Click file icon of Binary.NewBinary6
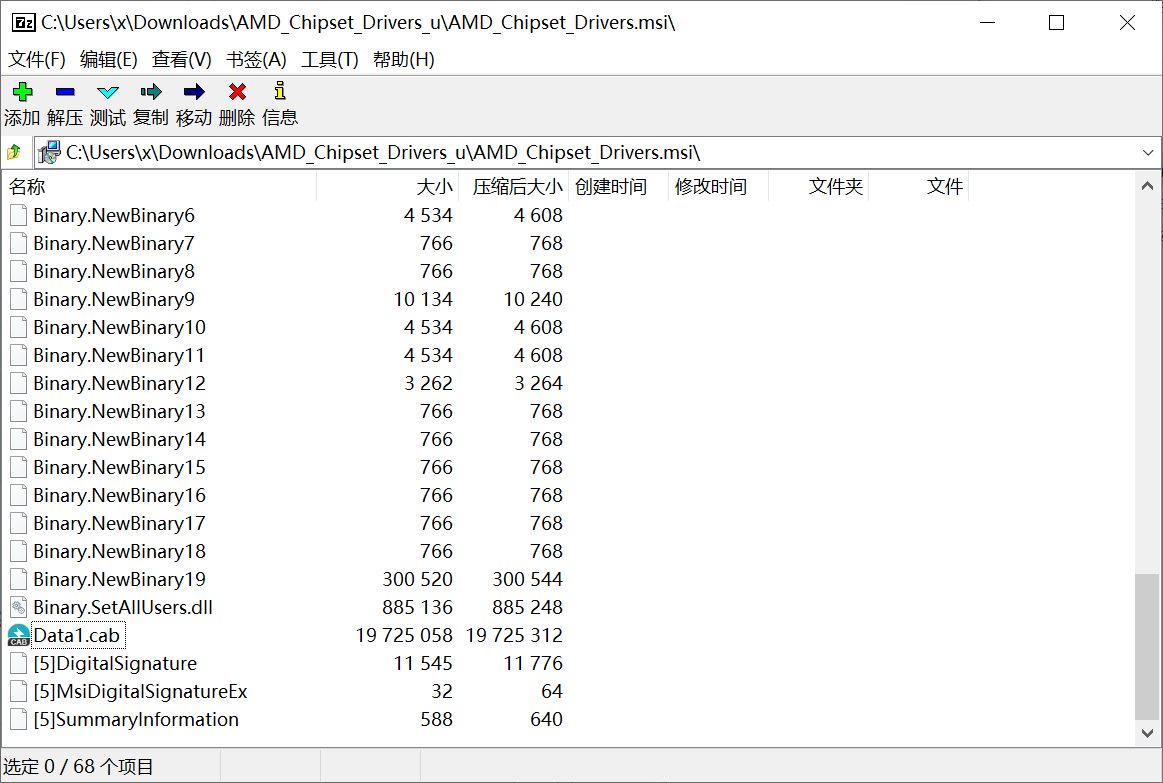The height and width of the screenshot is (783, 1163). (x=19, y=216)
